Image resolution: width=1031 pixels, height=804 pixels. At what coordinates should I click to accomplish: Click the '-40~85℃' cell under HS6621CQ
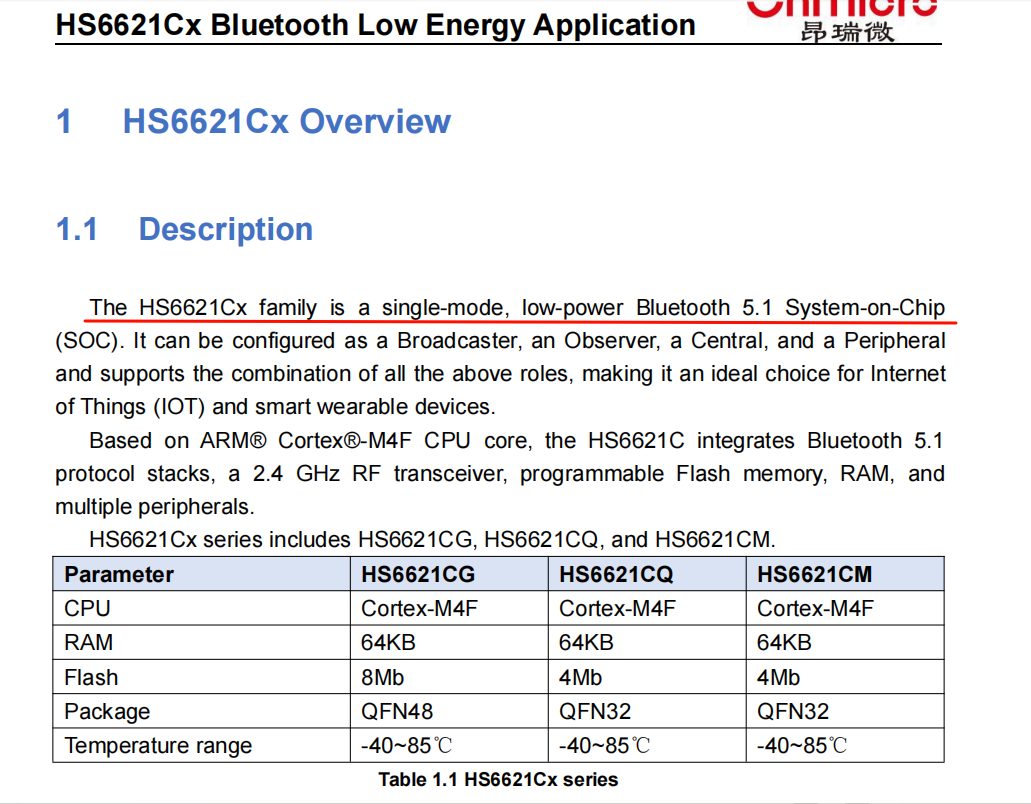(x=647, y=745)
